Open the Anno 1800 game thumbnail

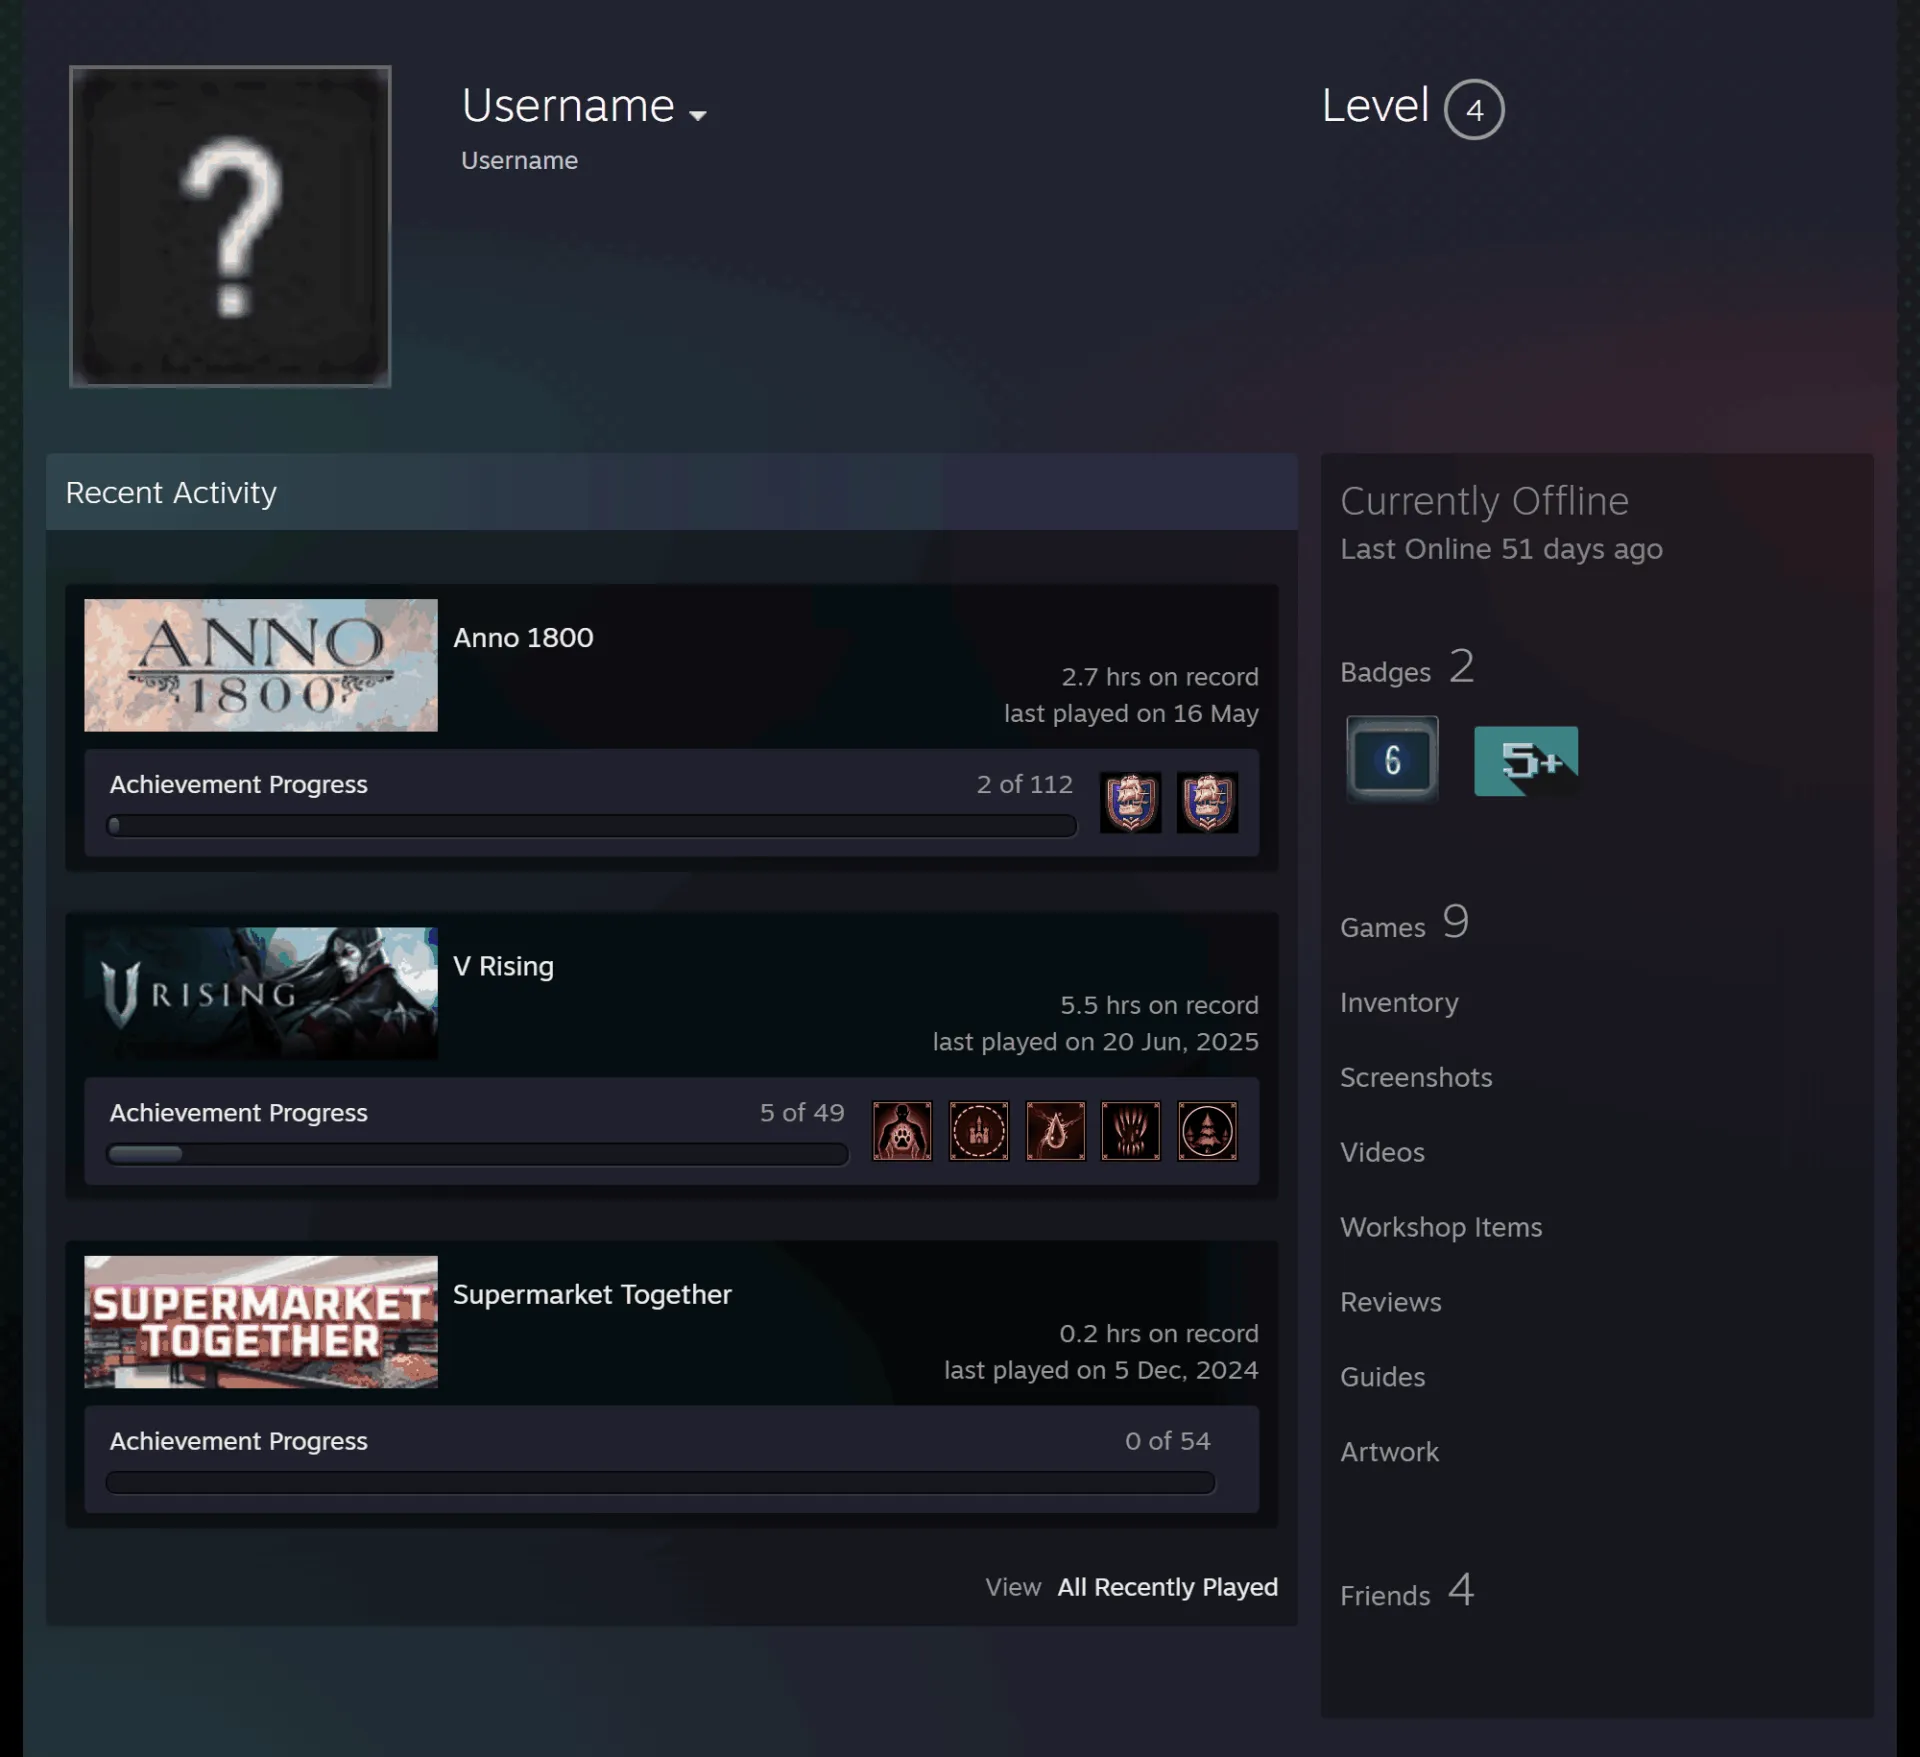[x=261, y=665]
